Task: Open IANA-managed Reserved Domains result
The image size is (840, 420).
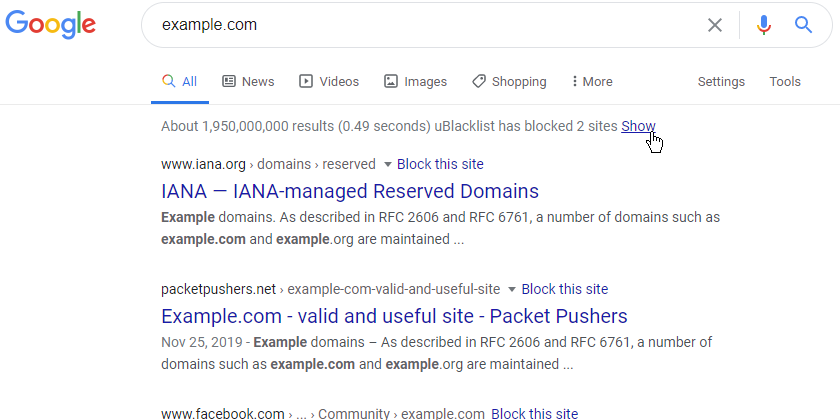Action: 350,191
